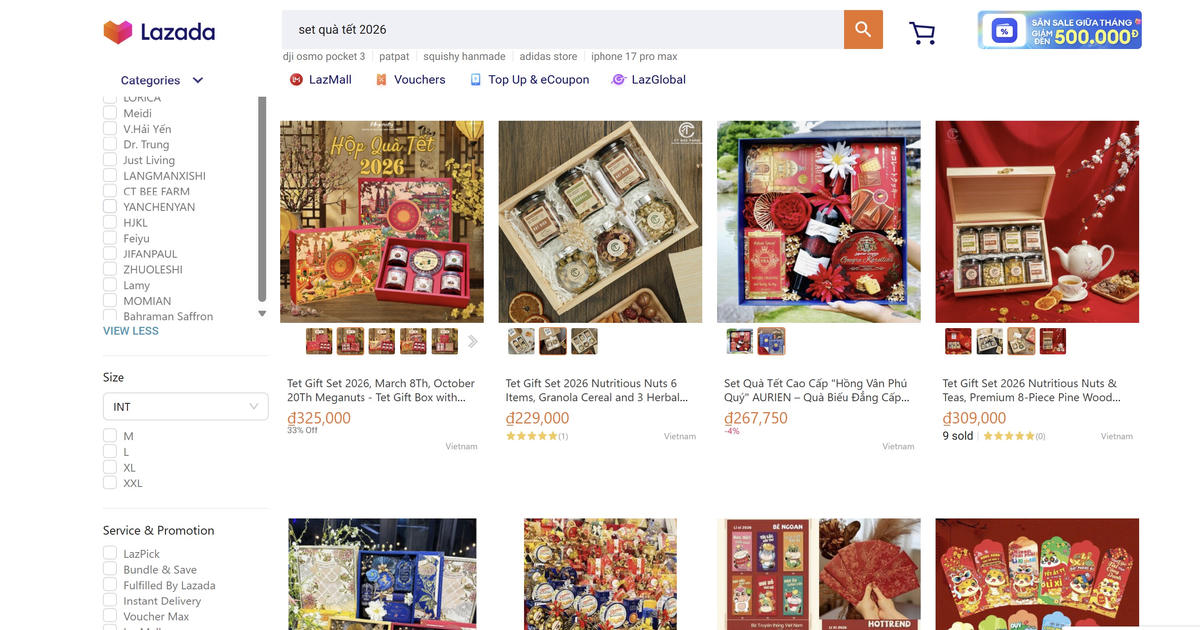Collapse the brand list with VIEW LESS
This screenshot has width=1200, height=630.
[131, 331]
